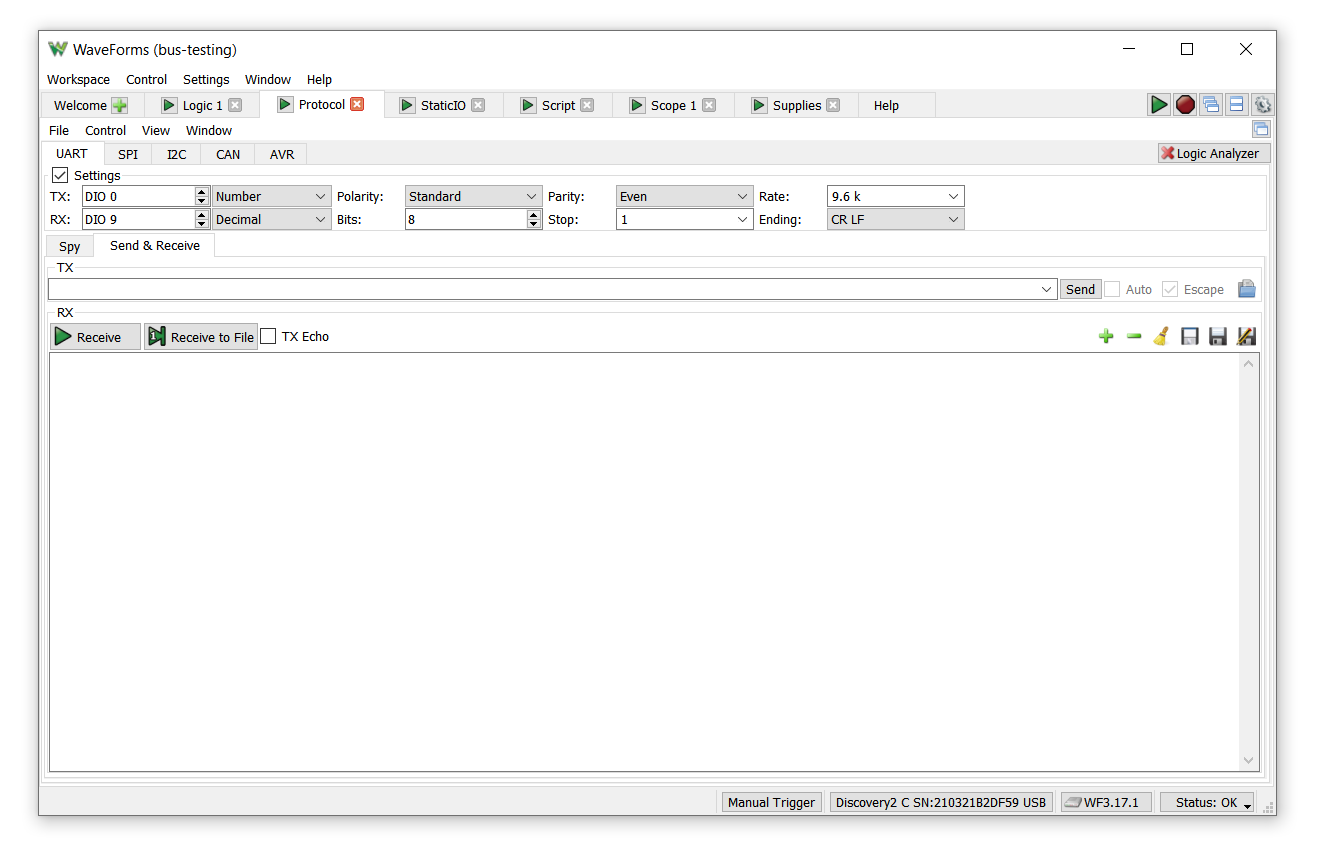Click the Send button
Screen dimensions: 1326x853
pyautogui.click(x=1080, y=289)
